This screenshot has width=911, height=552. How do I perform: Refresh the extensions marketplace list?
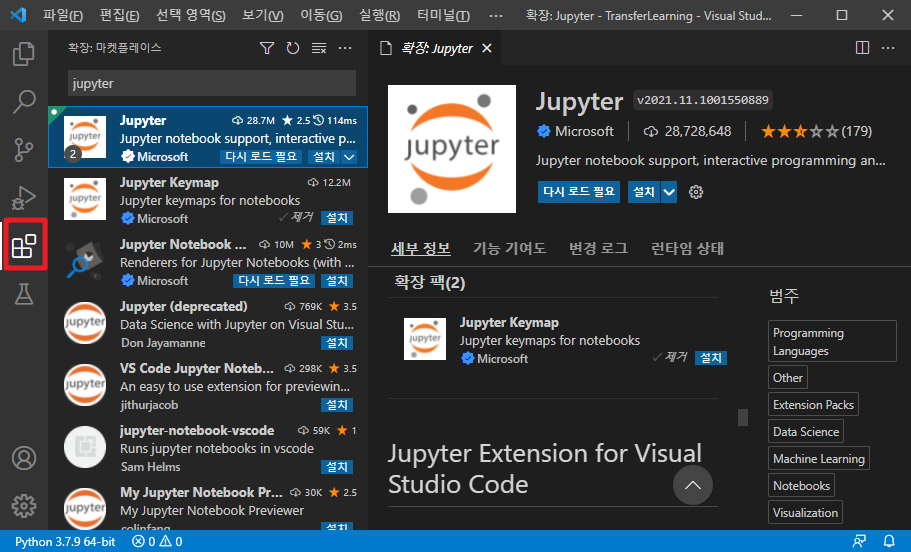(293, 48)
